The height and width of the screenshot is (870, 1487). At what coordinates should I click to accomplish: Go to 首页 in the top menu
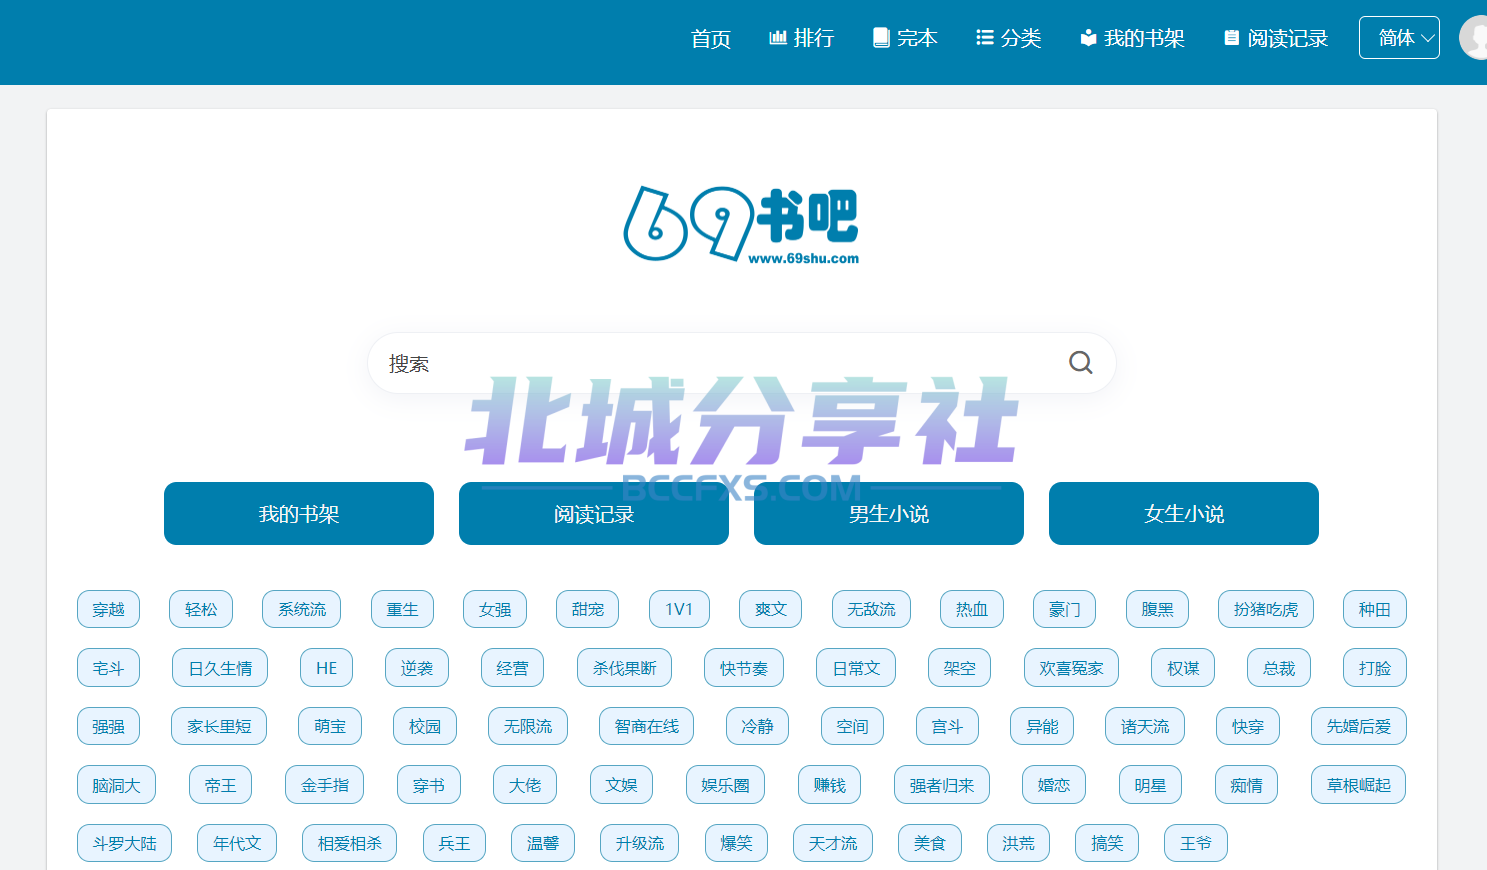tap(711, 38)
